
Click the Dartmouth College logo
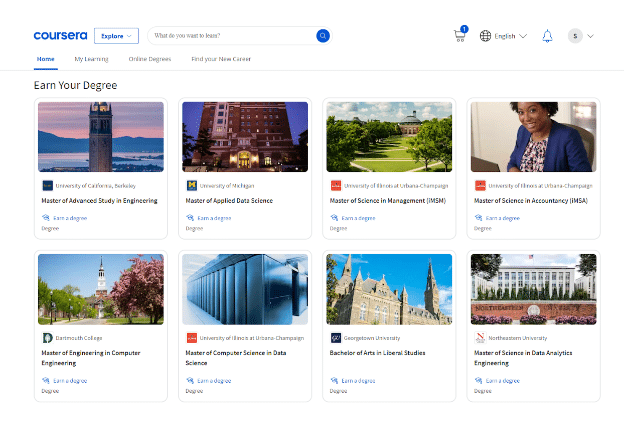click(x=47, y=338)
